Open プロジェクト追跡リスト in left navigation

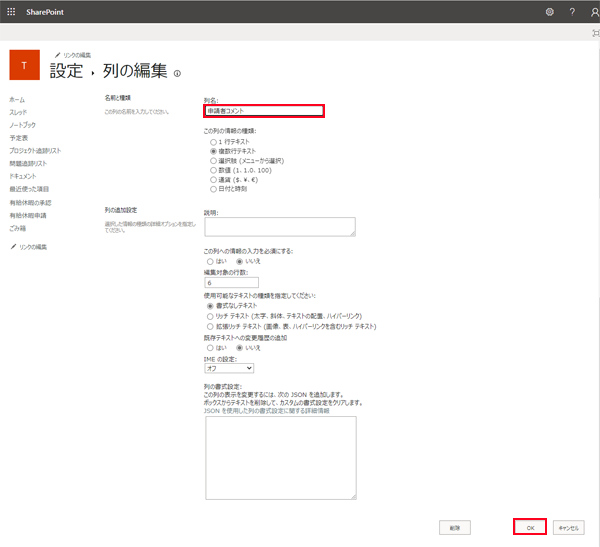(35, 151)
